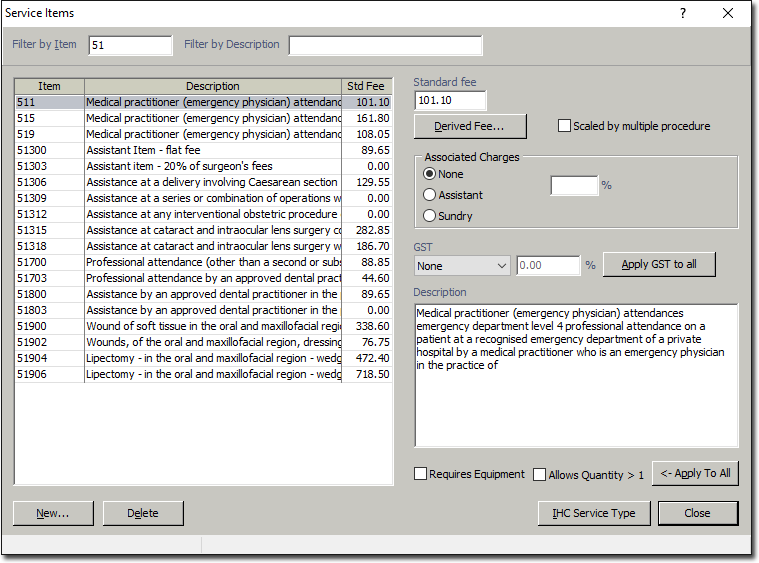Choose the Assistant radio button

[x=431, y=195]
